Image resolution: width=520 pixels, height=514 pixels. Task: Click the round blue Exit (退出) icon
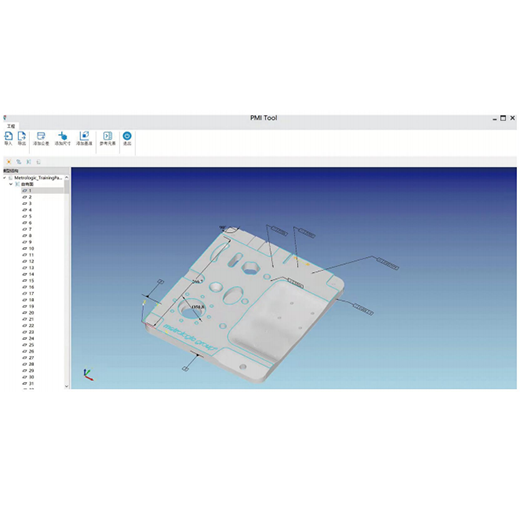[127, 136]
